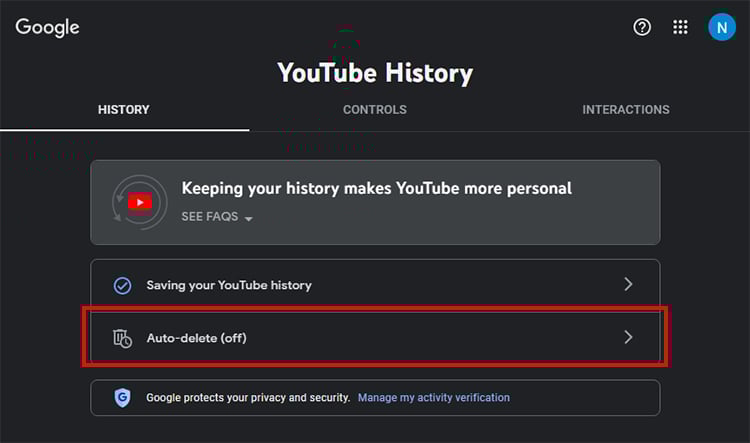Viewport: 750px width, 443px height.
Task: Click the account avatar with letter N
Action: (721, 27)
